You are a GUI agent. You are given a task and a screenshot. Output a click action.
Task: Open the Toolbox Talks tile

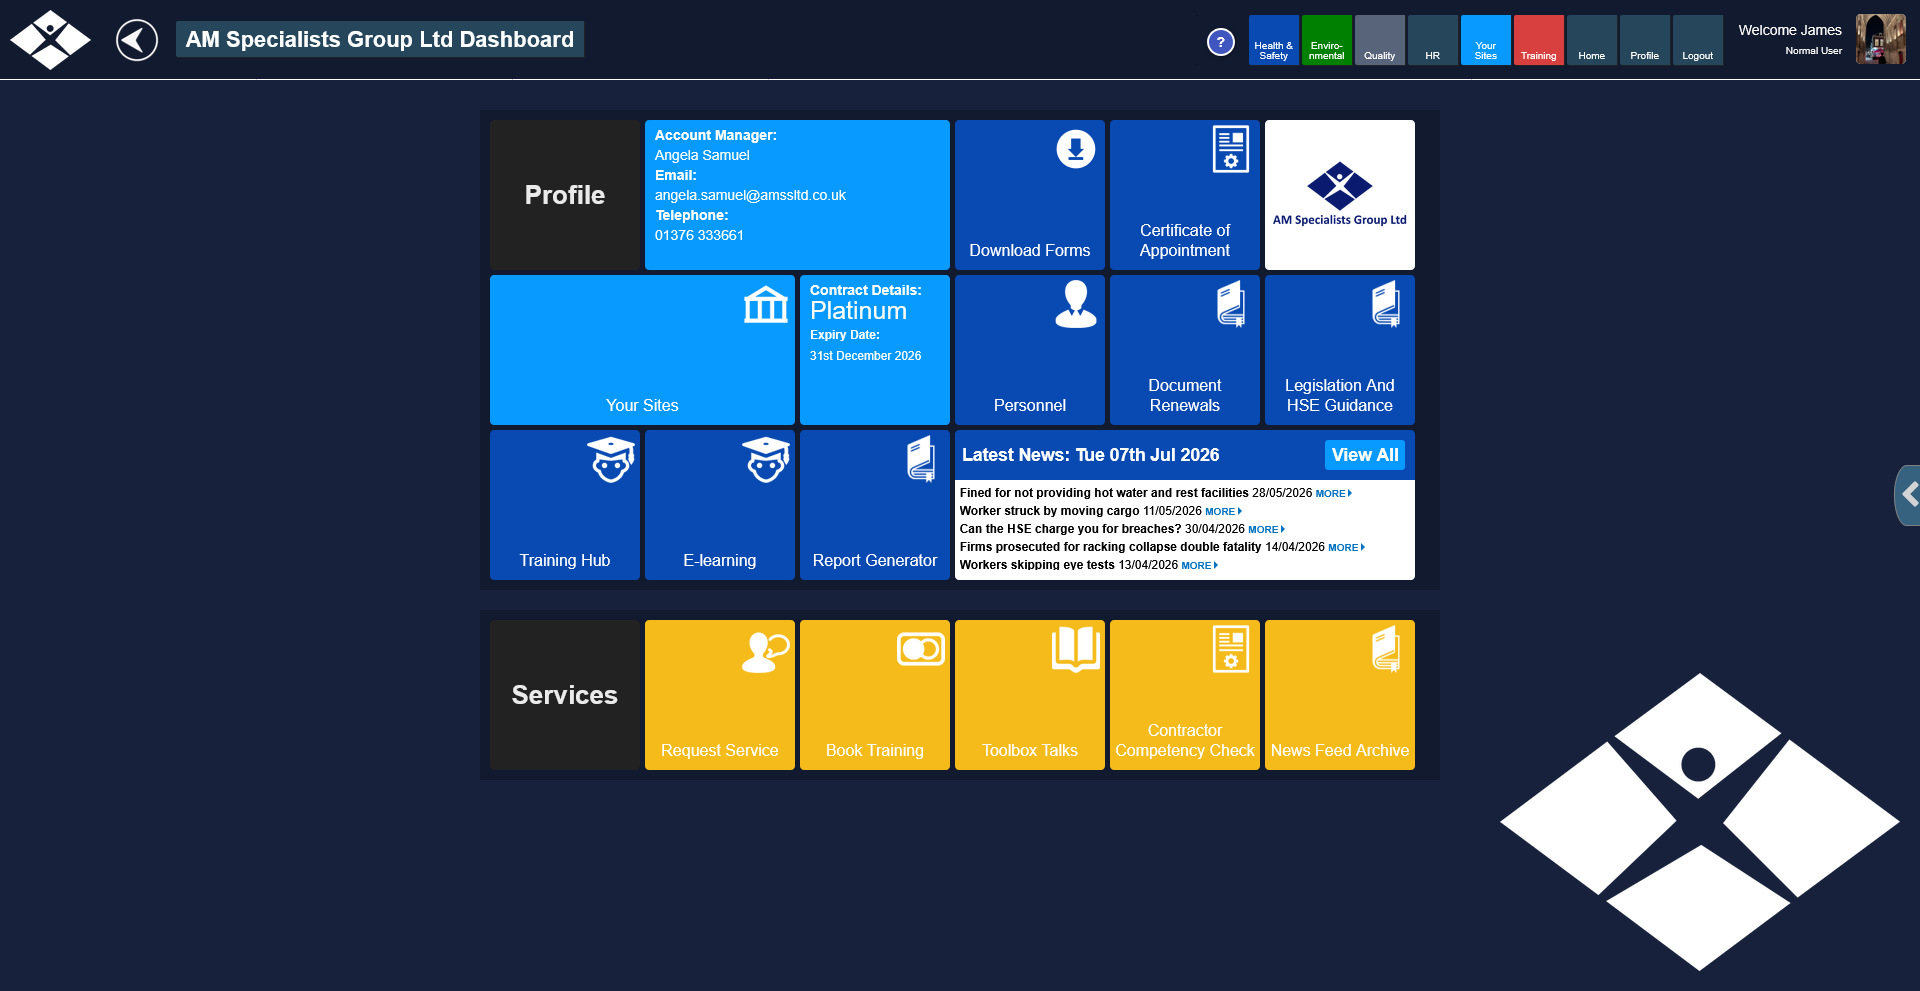[1030, 695]
